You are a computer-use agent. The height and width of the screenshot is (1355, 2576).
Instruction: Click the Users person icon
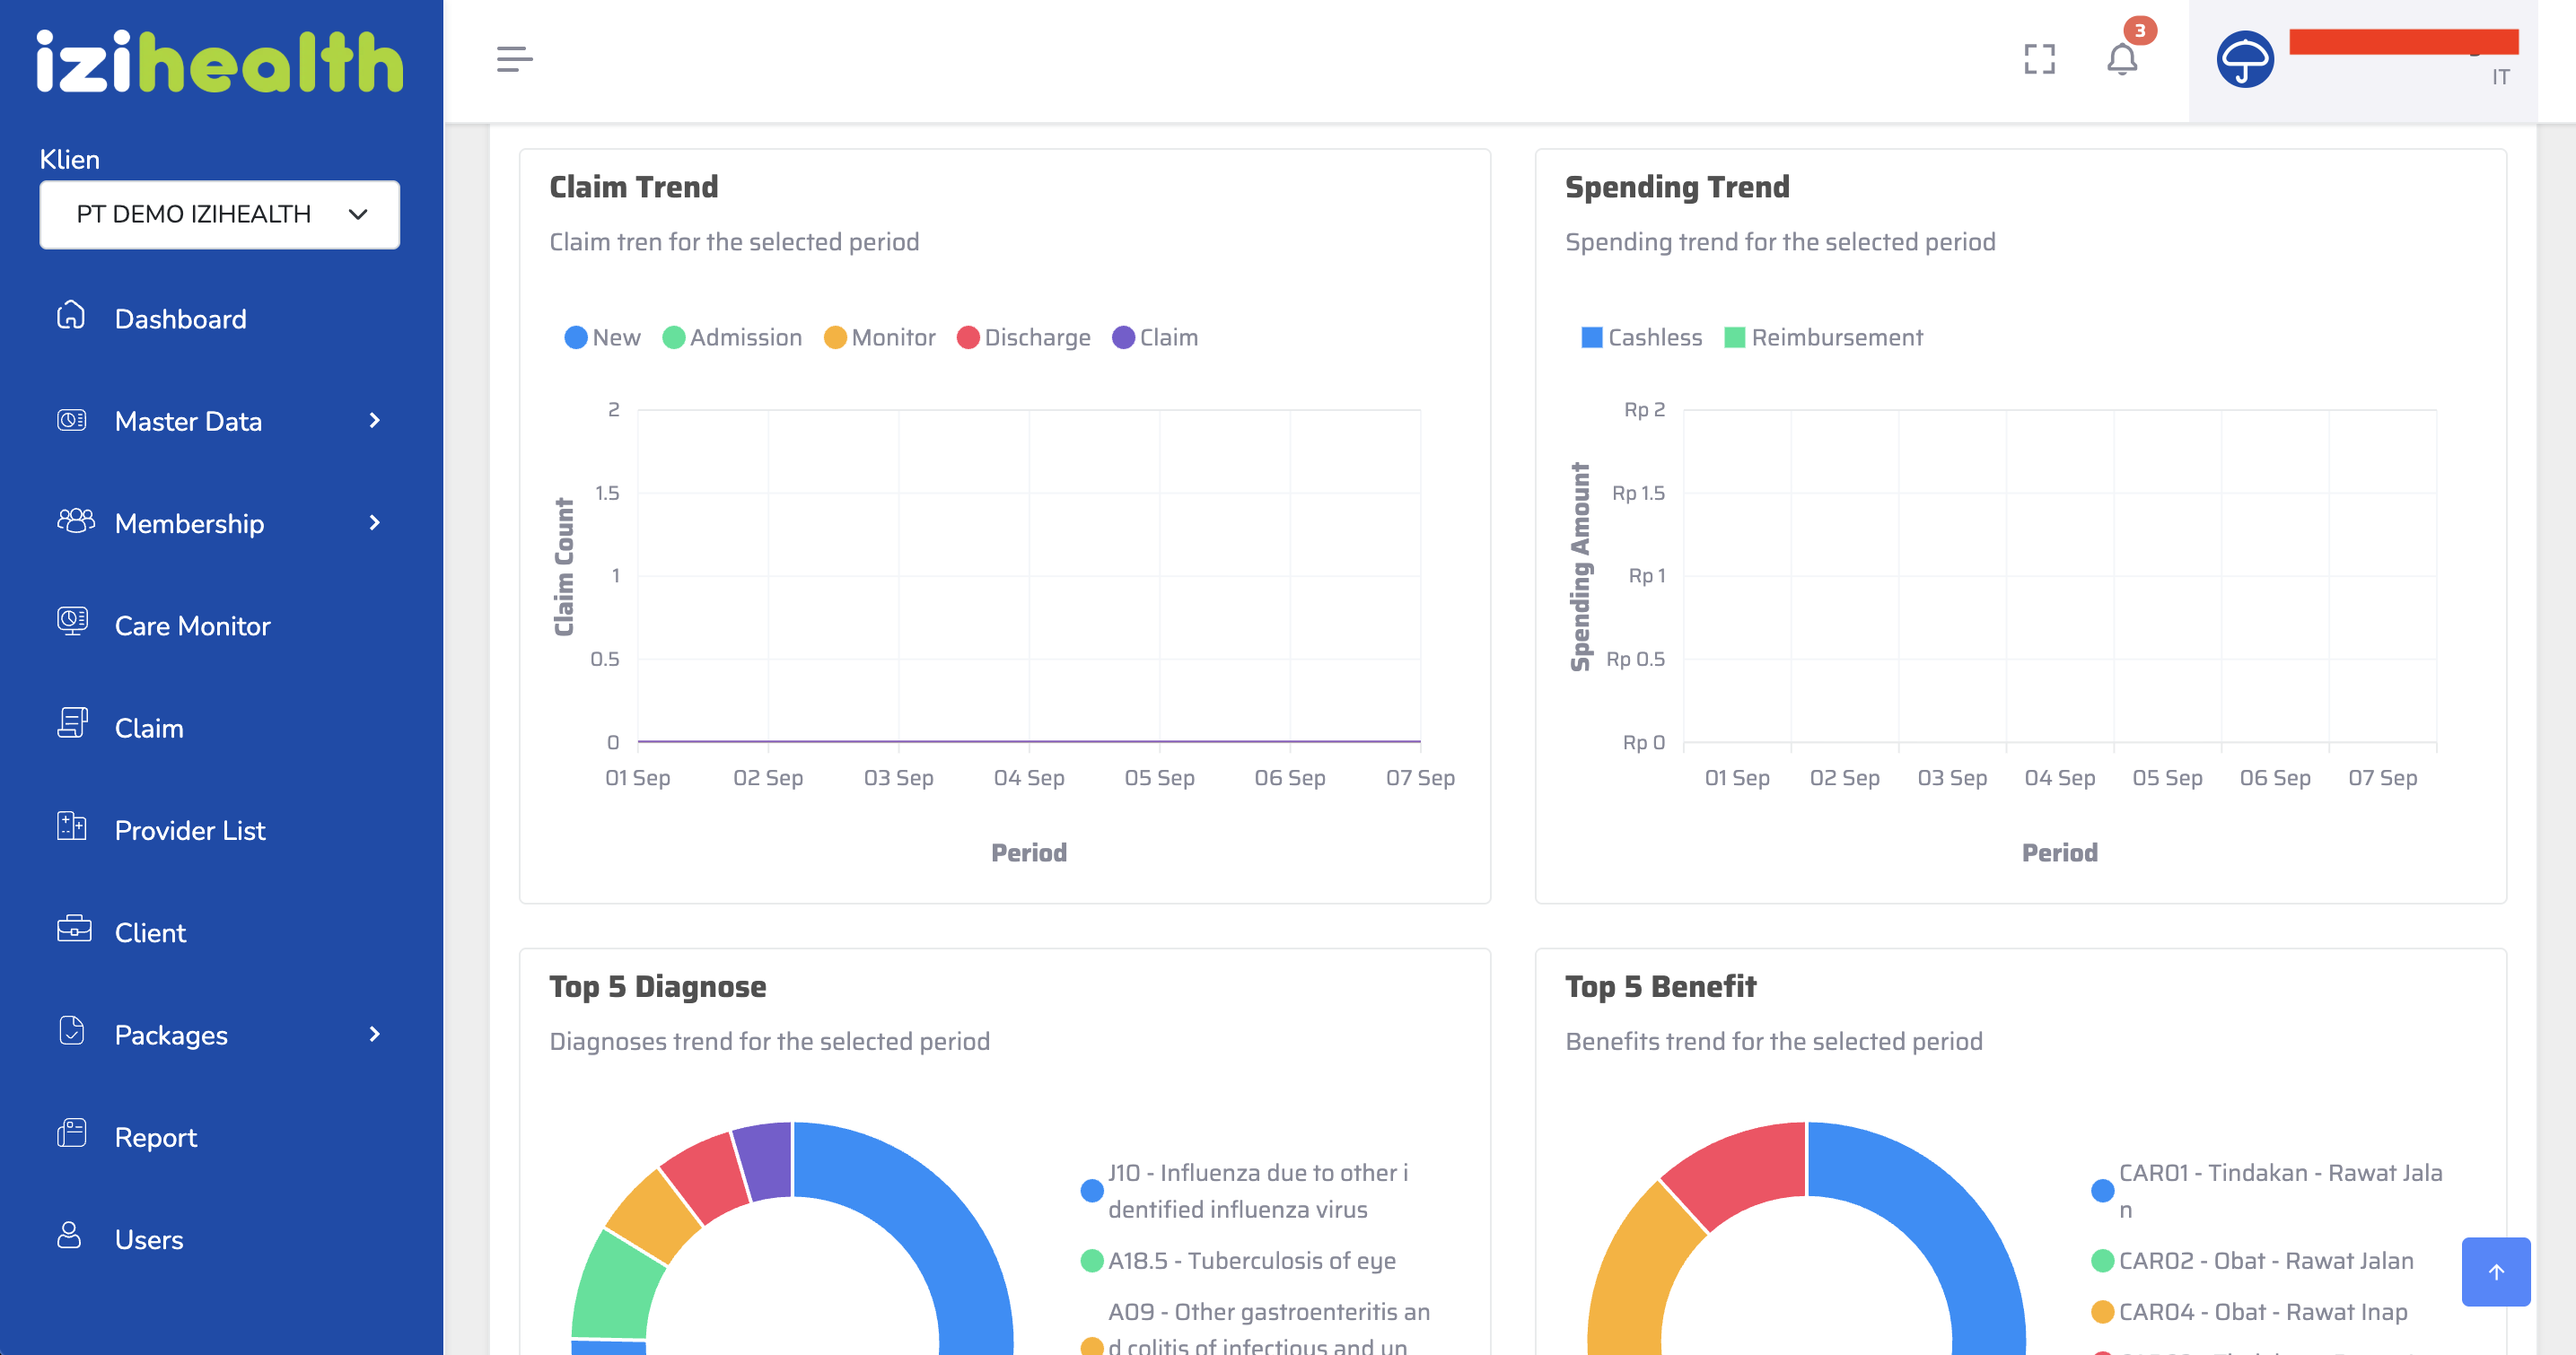(69, 1235)
